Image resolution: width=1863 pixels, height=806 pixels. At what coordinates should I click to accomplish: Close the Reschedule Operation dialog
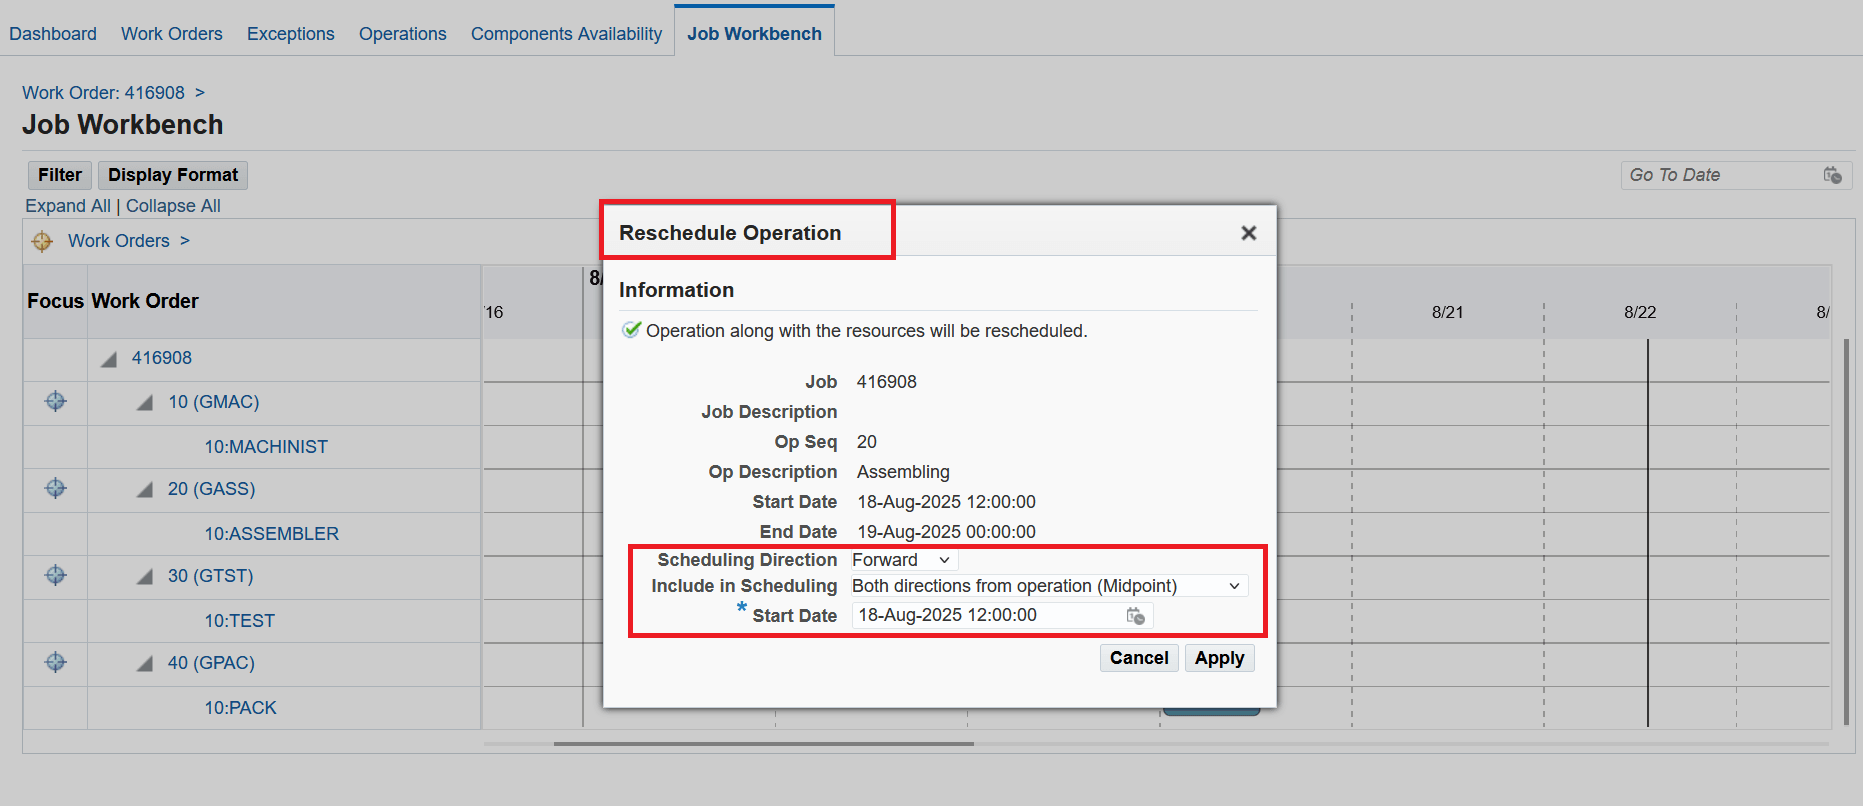point(1248,233)
